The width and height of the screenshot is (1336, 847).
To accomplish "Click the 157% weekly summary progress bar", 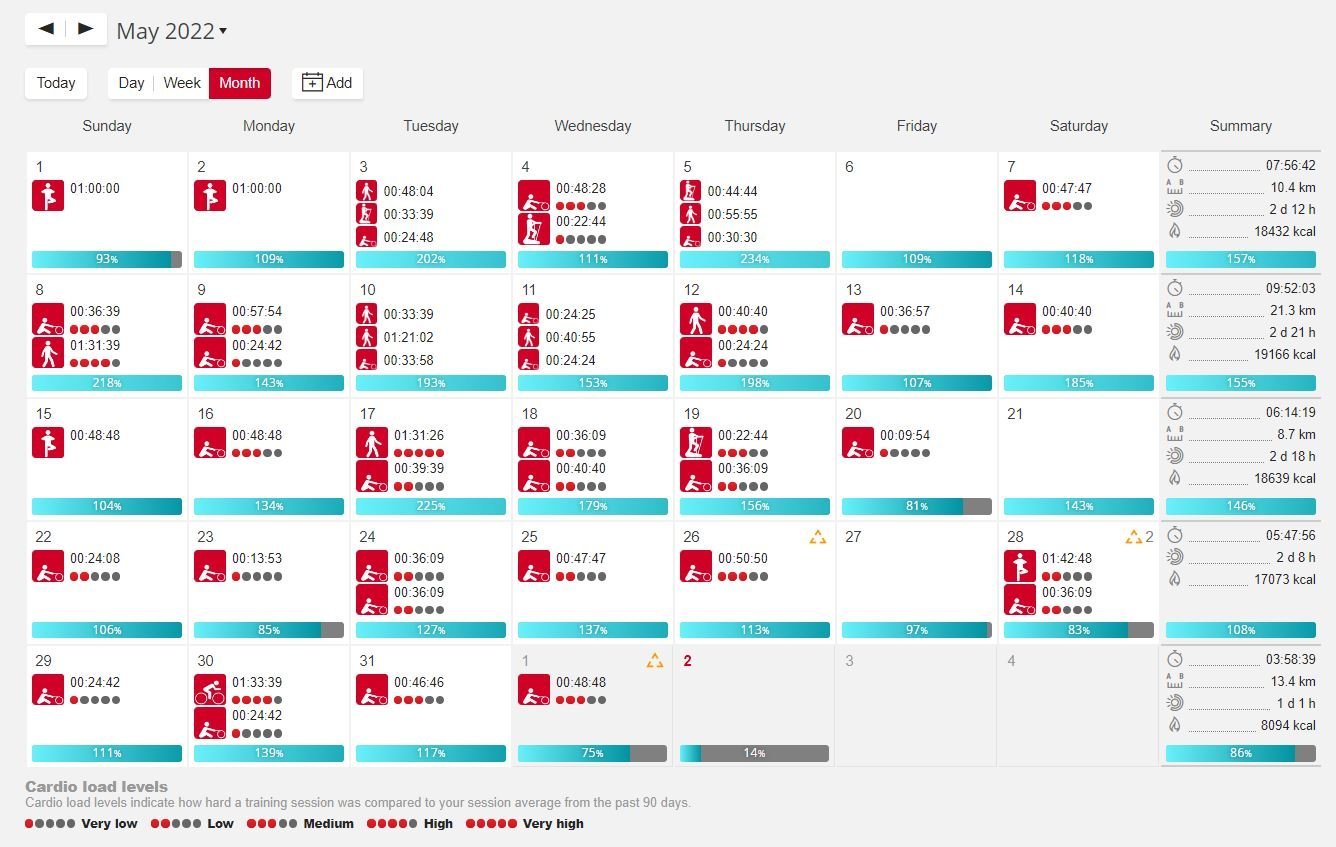I will tap(1240, 259).
